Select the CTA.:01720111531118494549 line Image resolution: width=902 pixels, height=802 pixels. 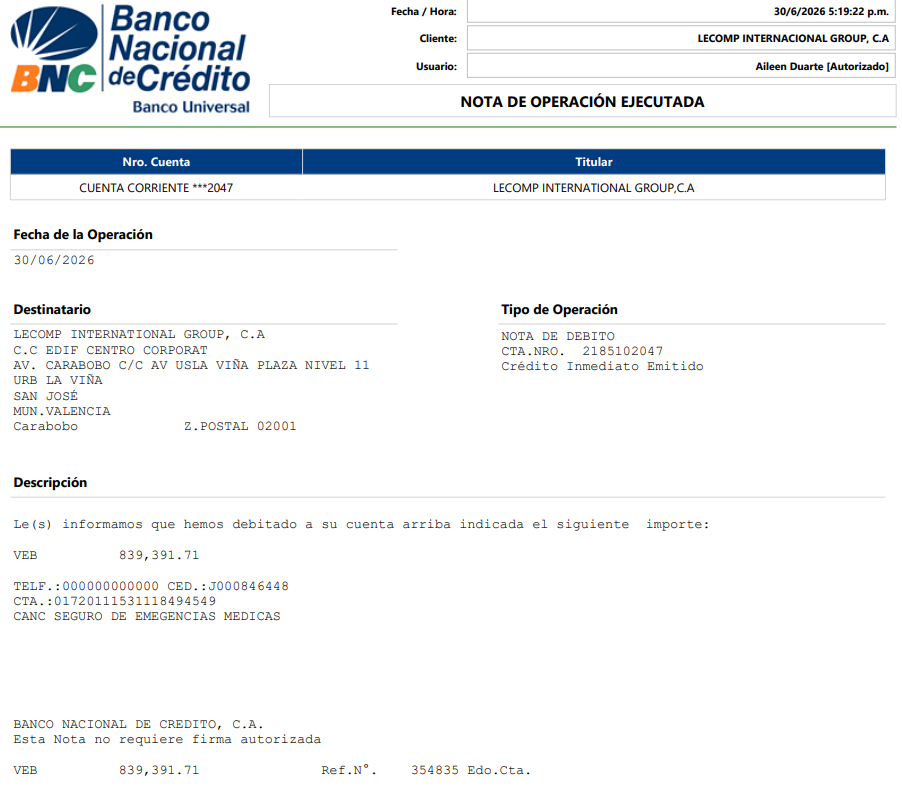114,601
